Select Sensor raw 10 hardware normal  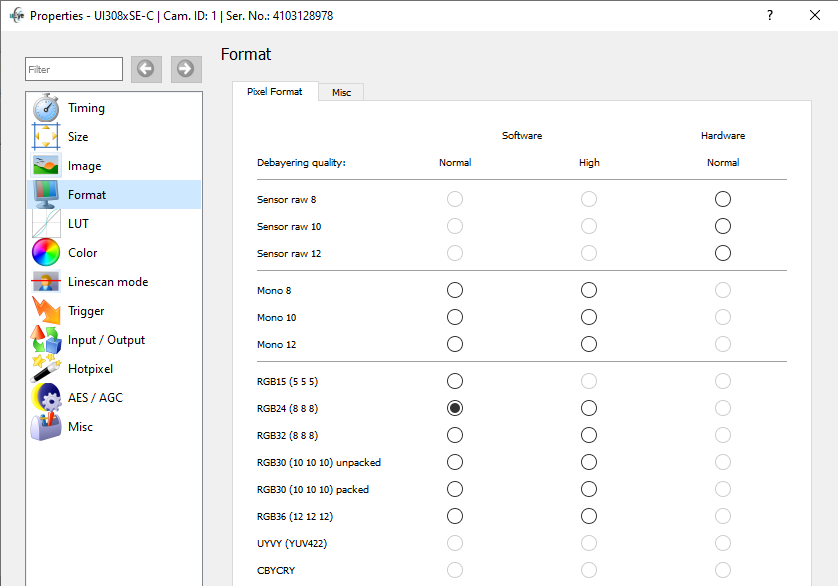point(723,226)
